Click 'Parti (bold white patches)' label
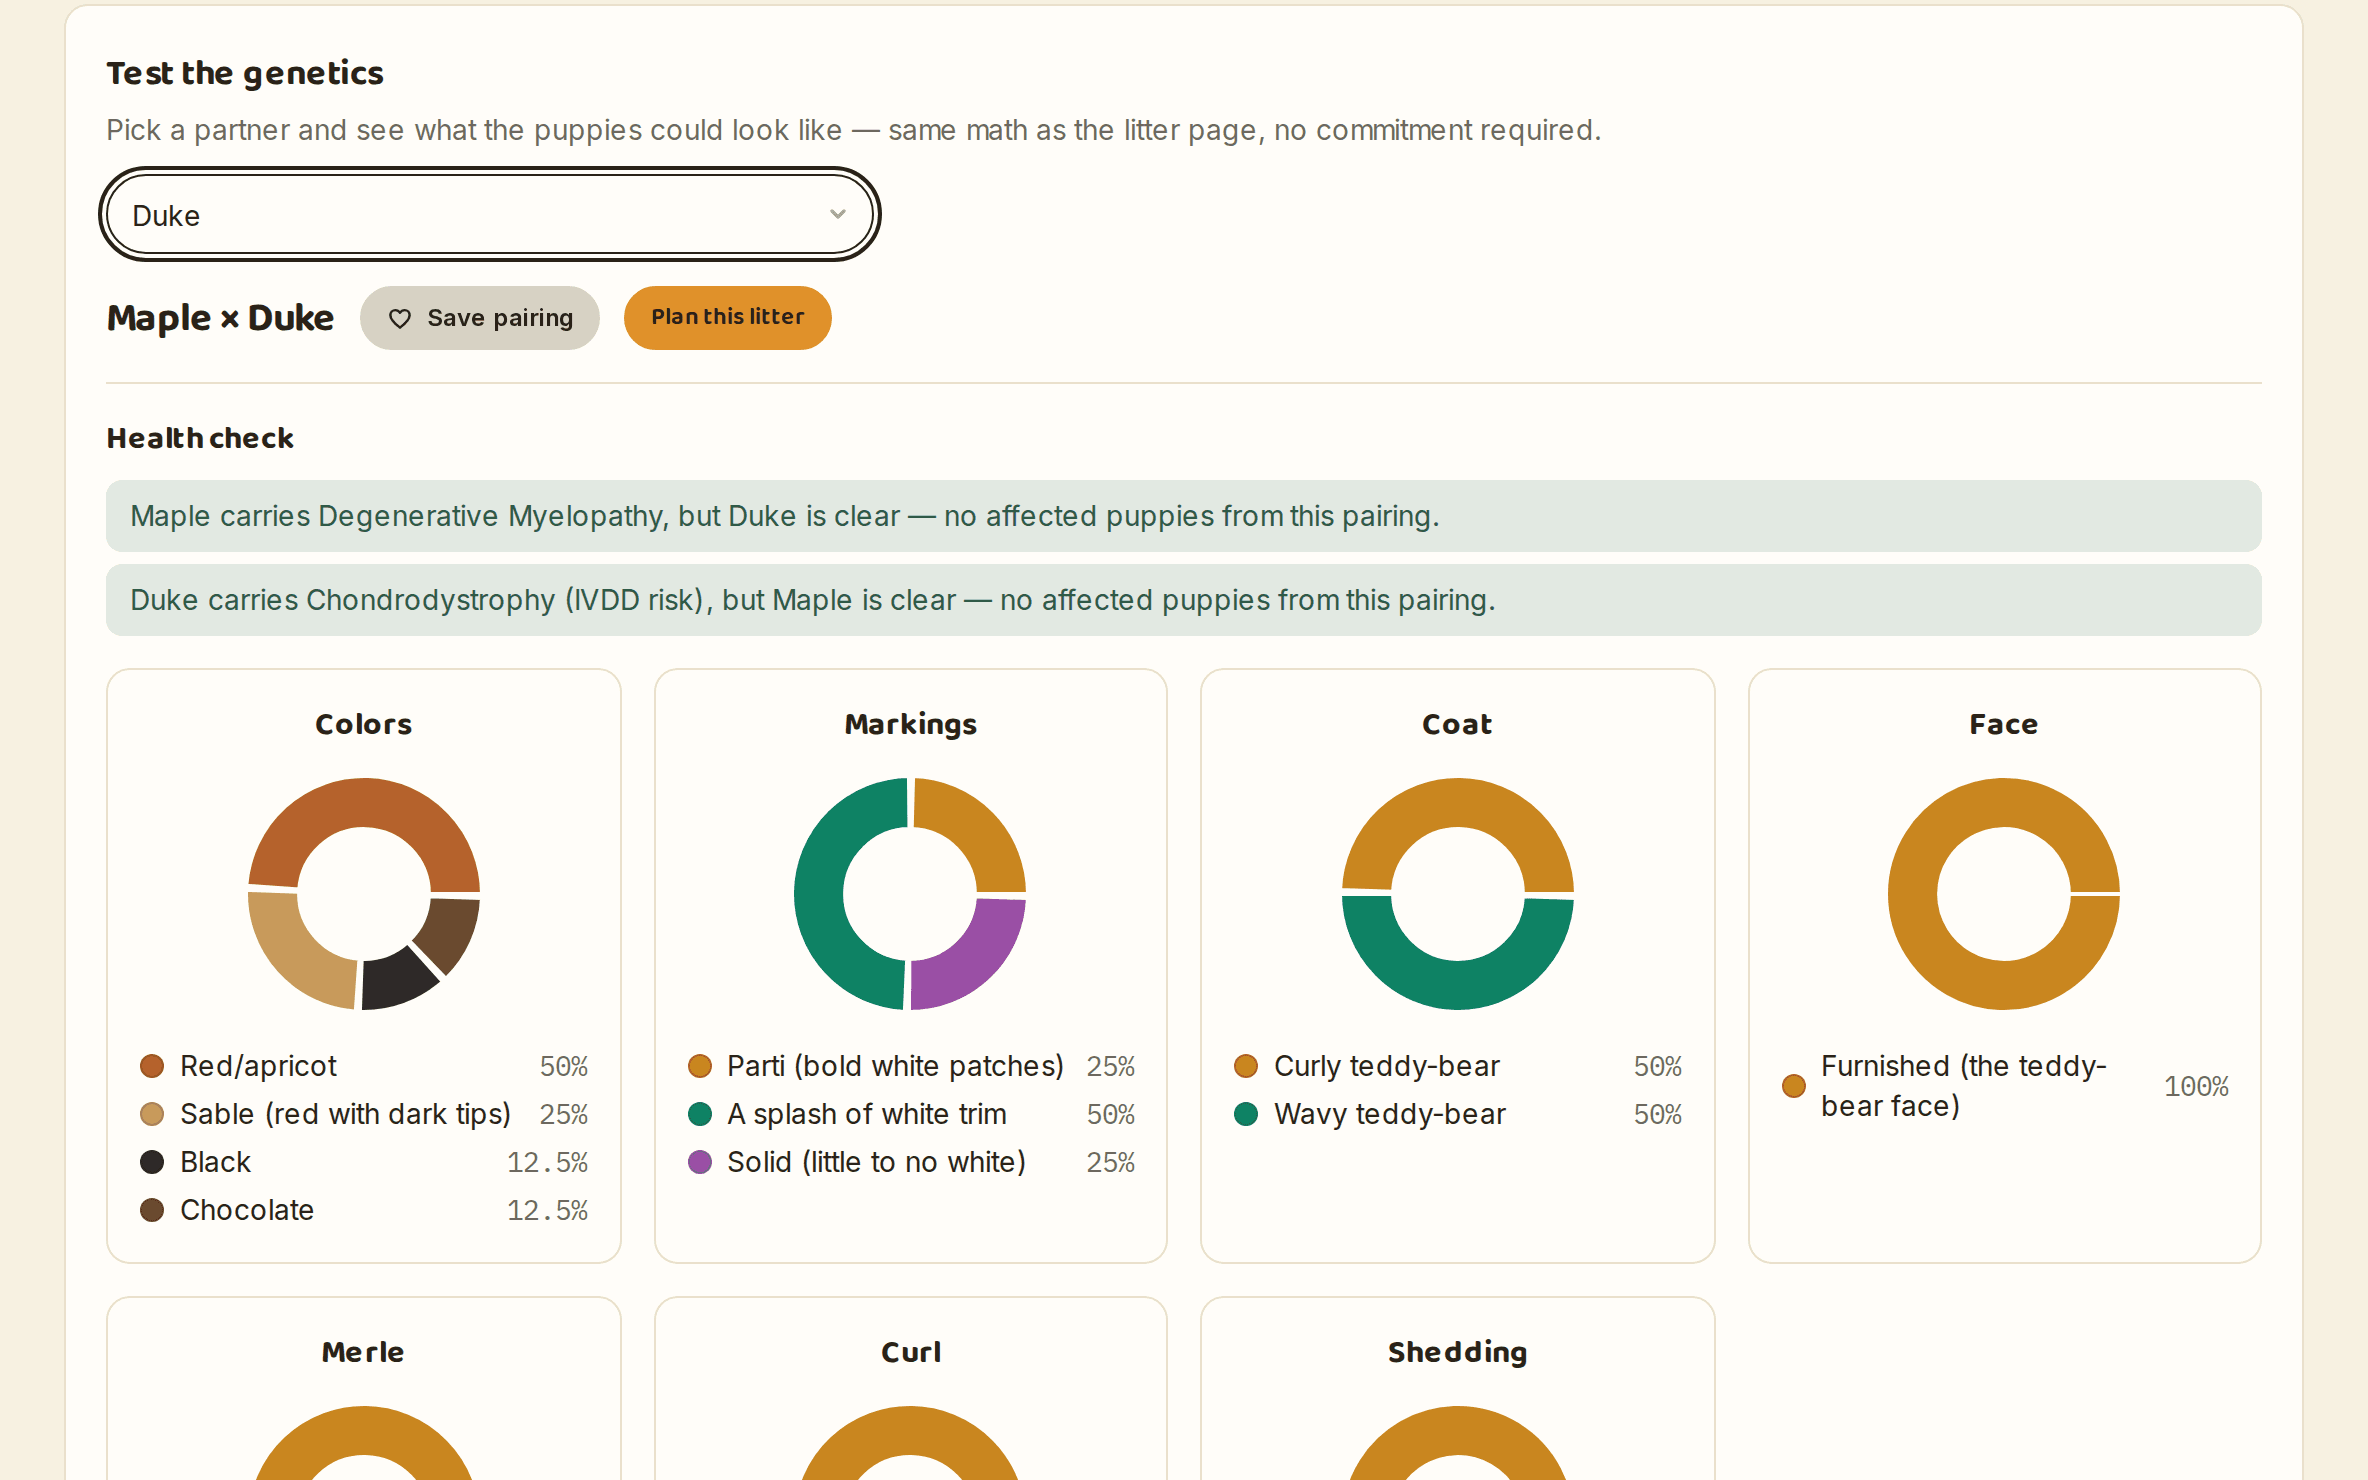The image size is (2368, 1480). click(x=895, y=1066)
